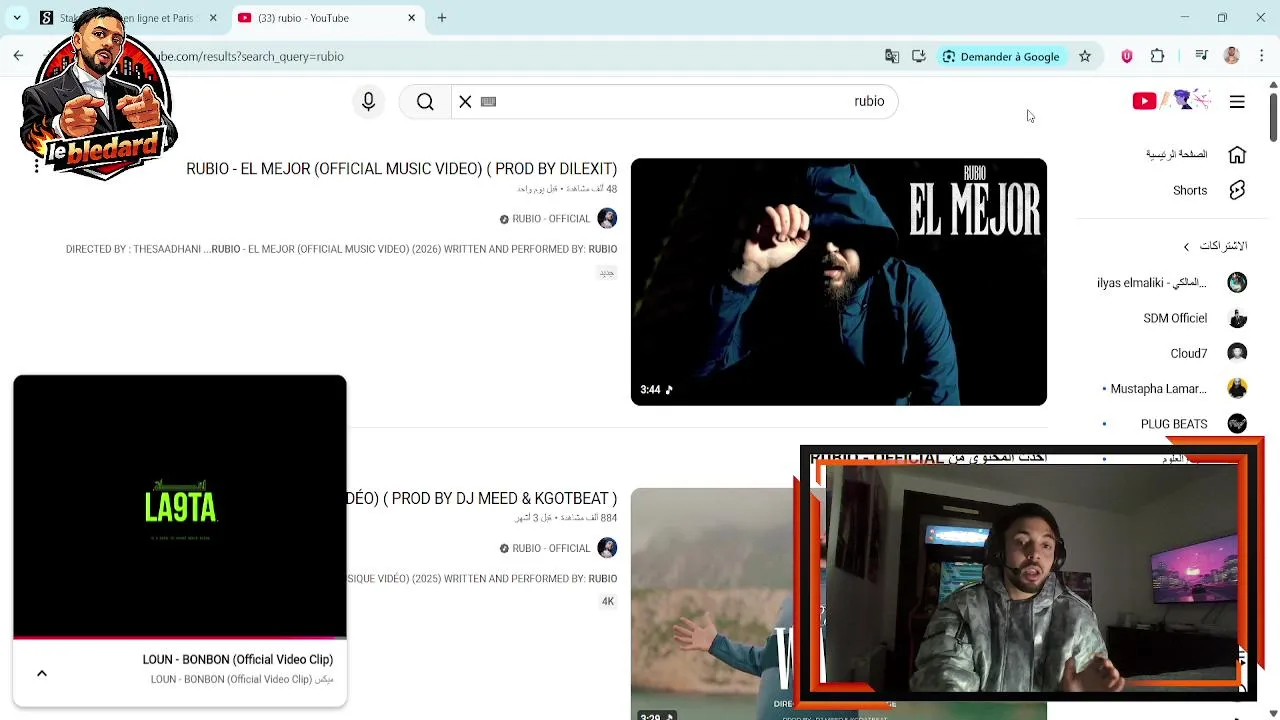The height and width of the screenshot is (720, 1280).
Task: Click the address bar URL
Action: pyautogui.click(x=250, y=57)
